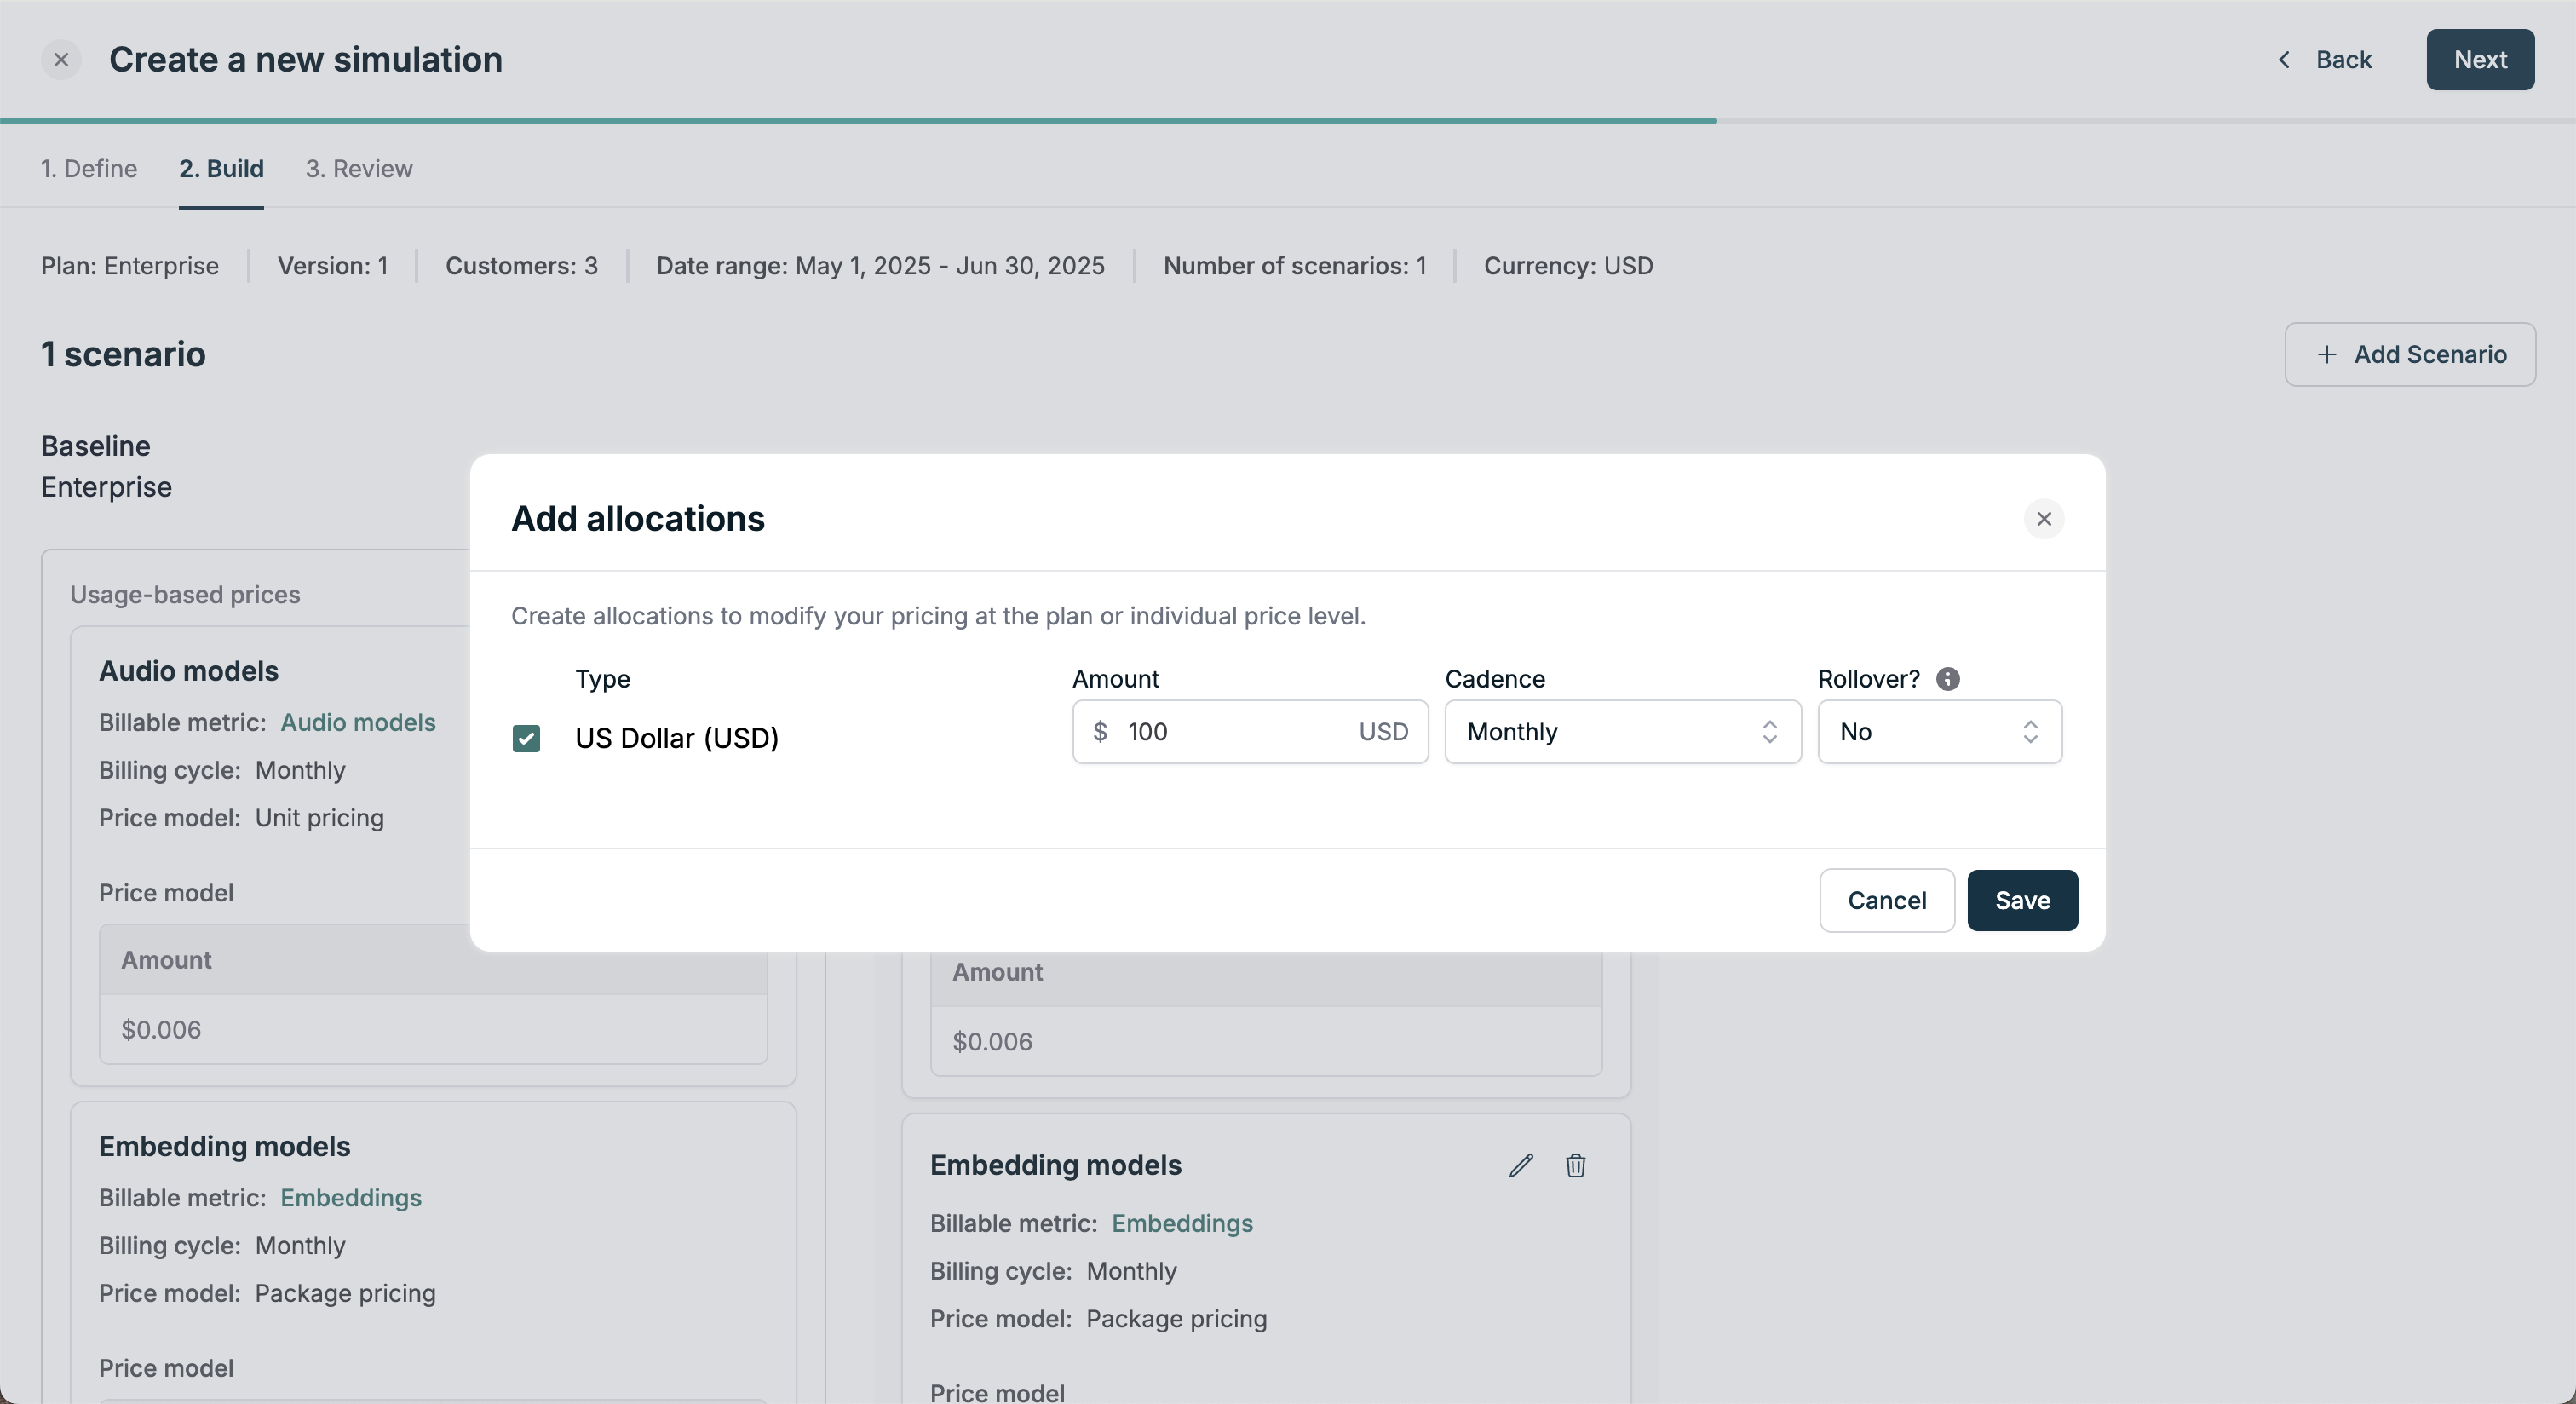The width and height of the screenshot is (2576, 1404).
Task: Save the allocations
Action: [2022, 900]
